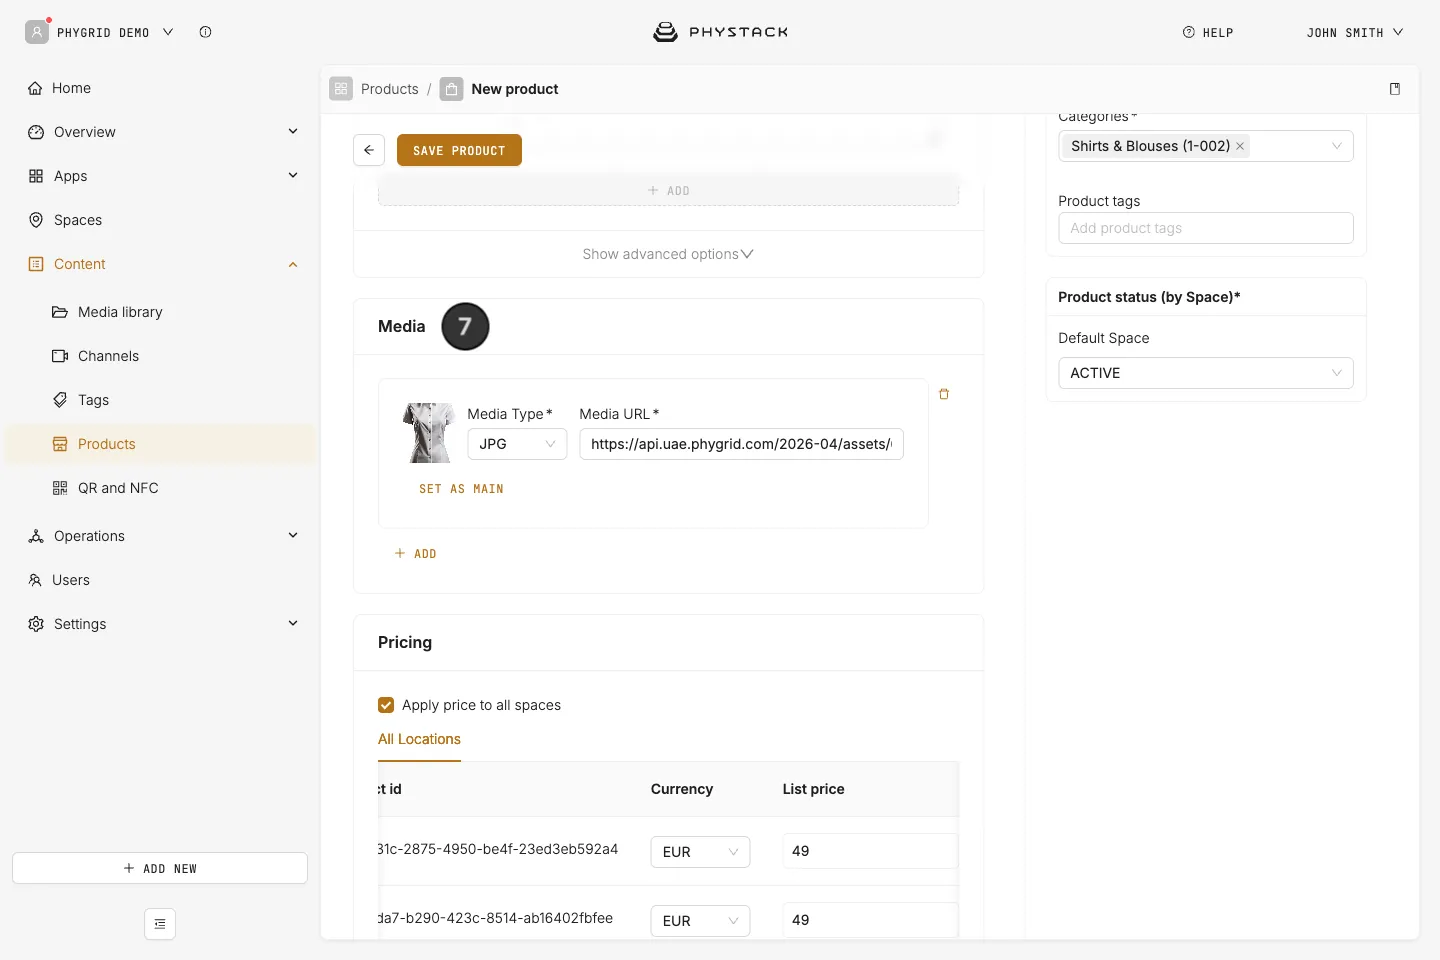Collapse sidebar using bottom list icon
The width and height of the screenshot is (1440, 960).
[x=160, y=924]
